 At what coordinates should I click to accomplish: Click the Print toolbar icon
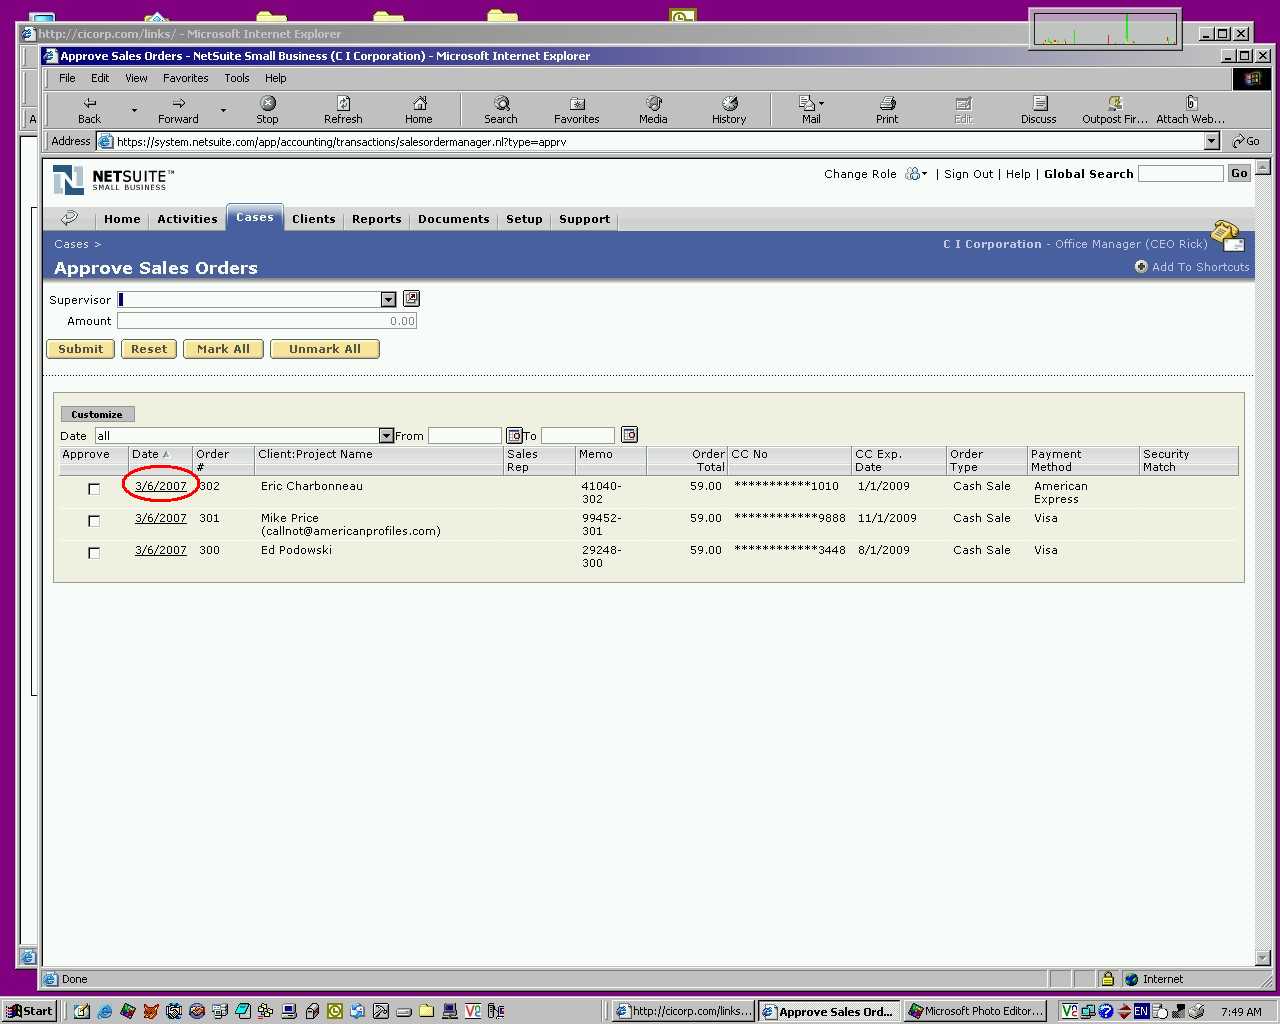(887, 104)
